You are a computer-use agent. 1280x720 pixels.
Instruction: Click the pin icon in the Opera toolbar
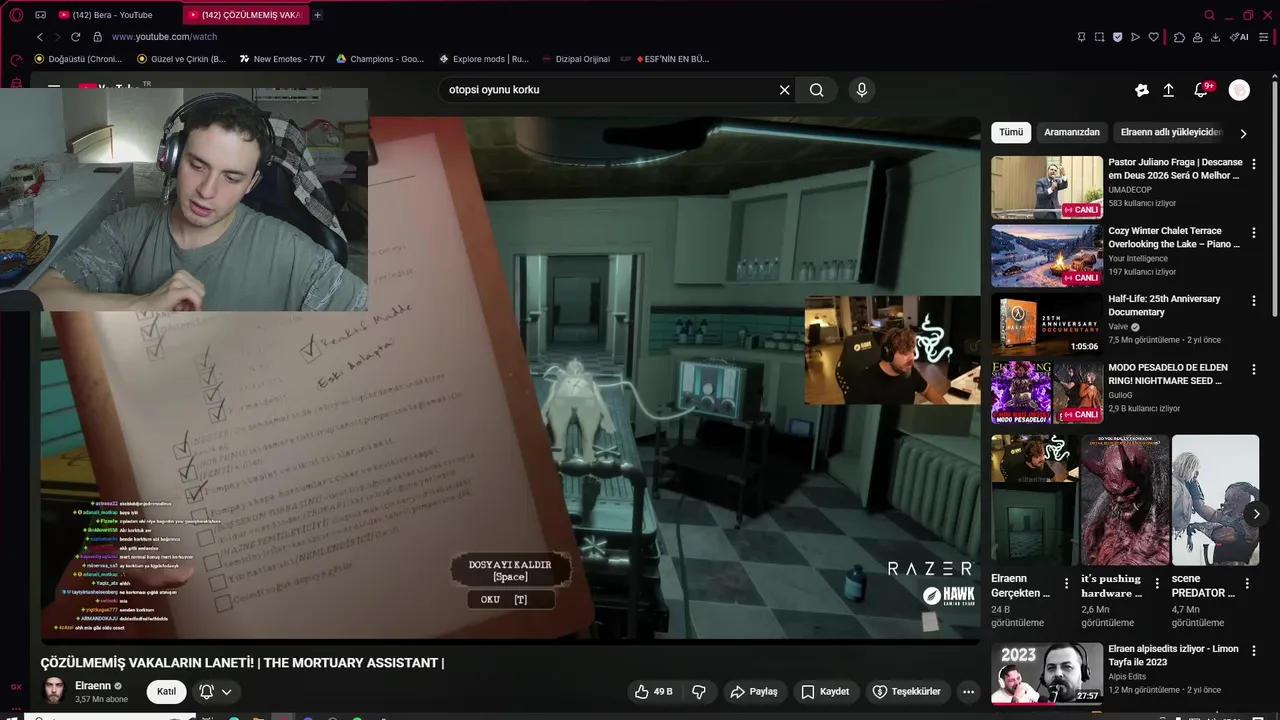[x=1081, y=37]
